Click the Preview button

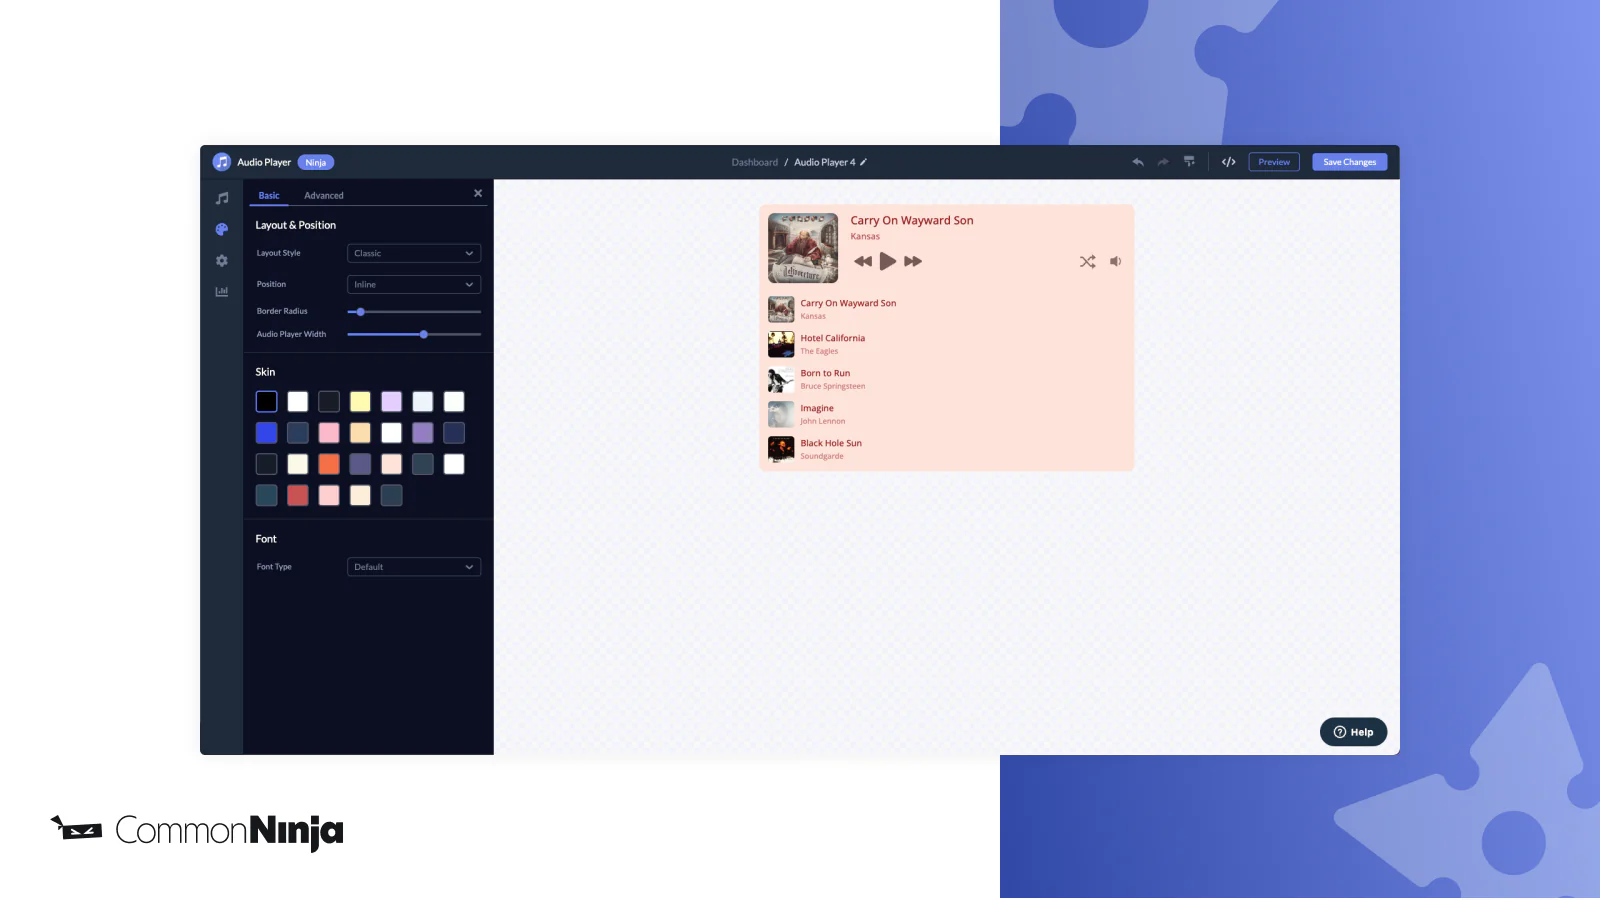(1274, 162)
